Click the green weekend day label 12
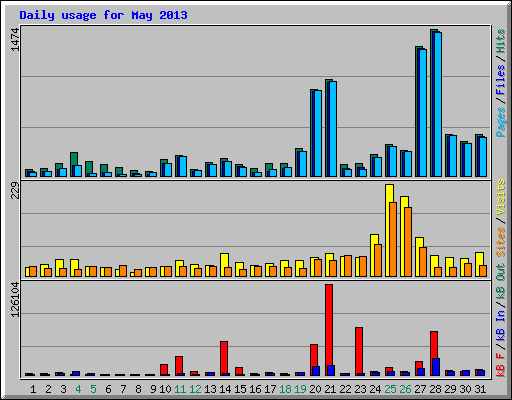 pyautogui.click(x=195, y=389)
